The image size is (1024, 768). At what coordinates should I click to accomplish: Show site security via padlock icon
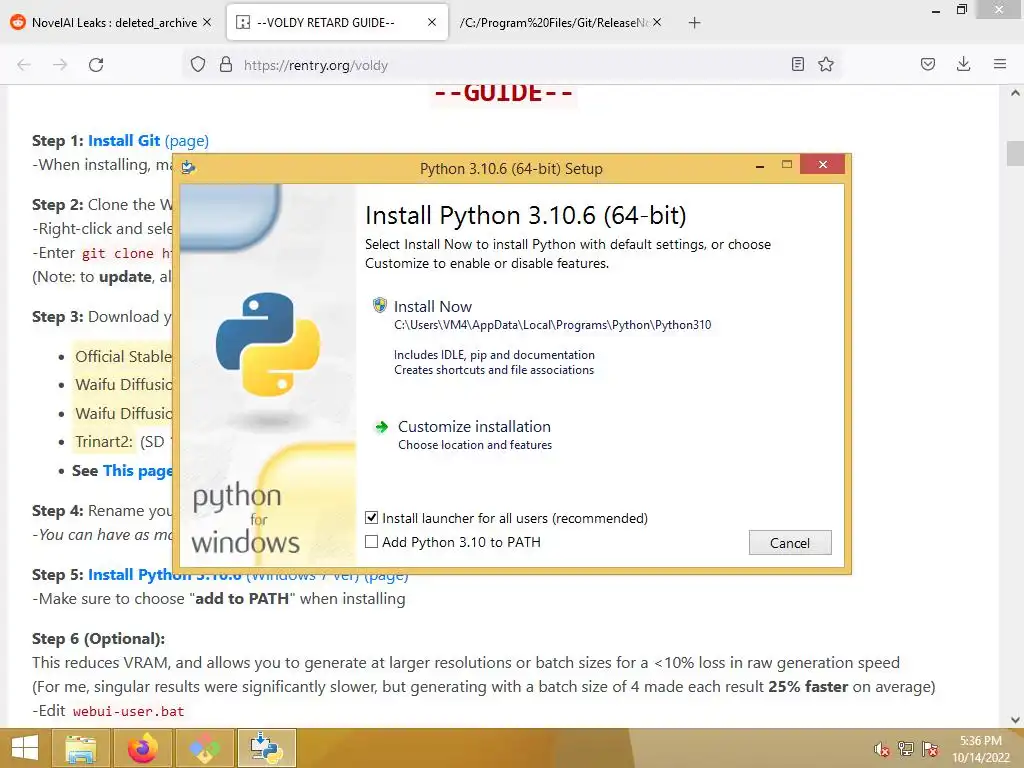(226, 64)
